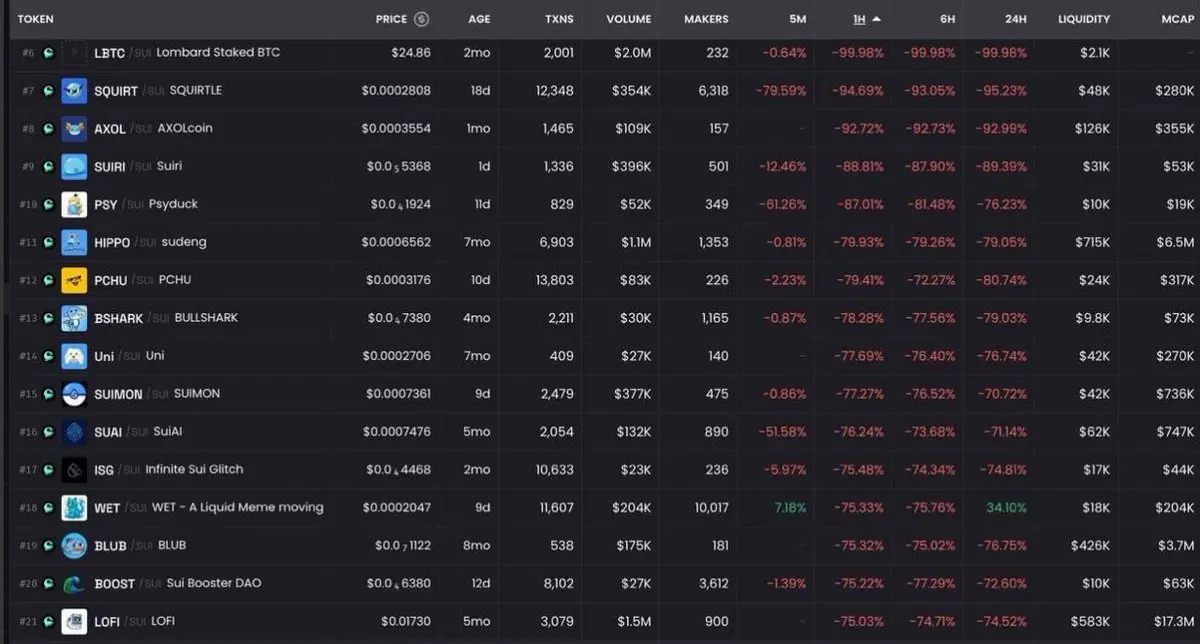Viewport: 1200px width, 644px height.
Task: Open the SUIMON pokeball logo
Action: tap(74, 394)
